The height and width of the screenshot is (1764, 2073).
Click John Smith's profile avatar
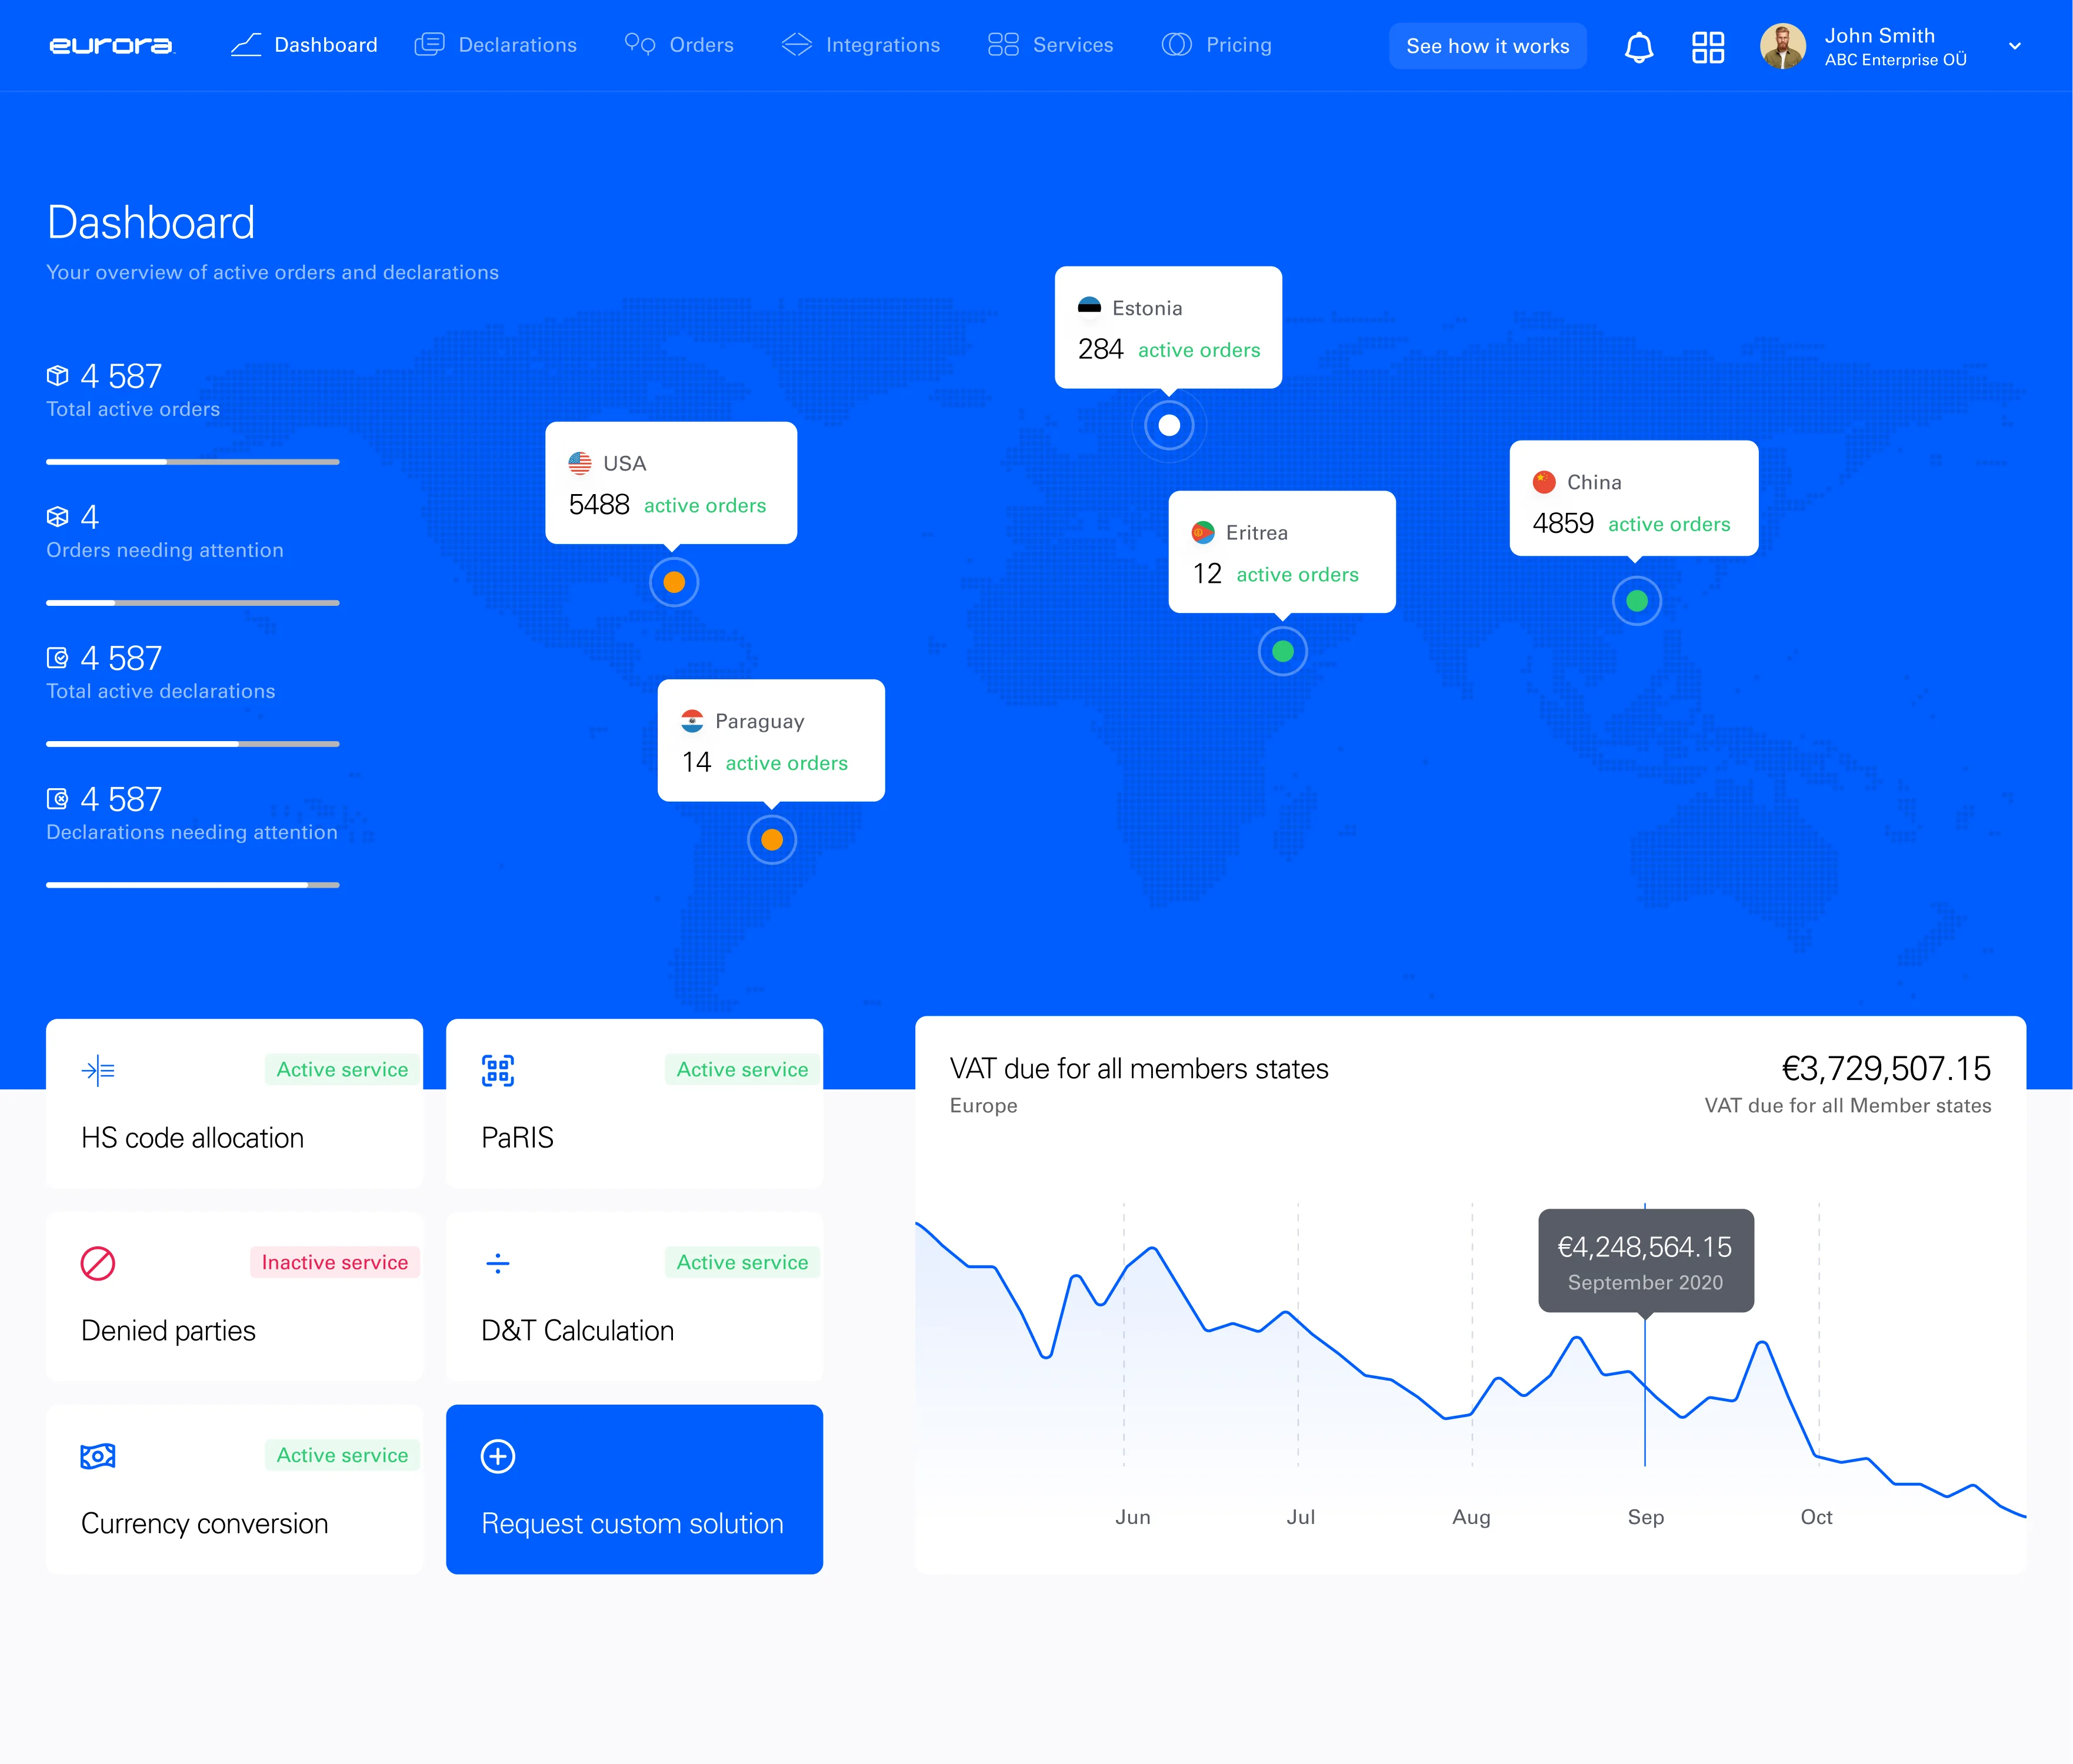point(1782,46)
